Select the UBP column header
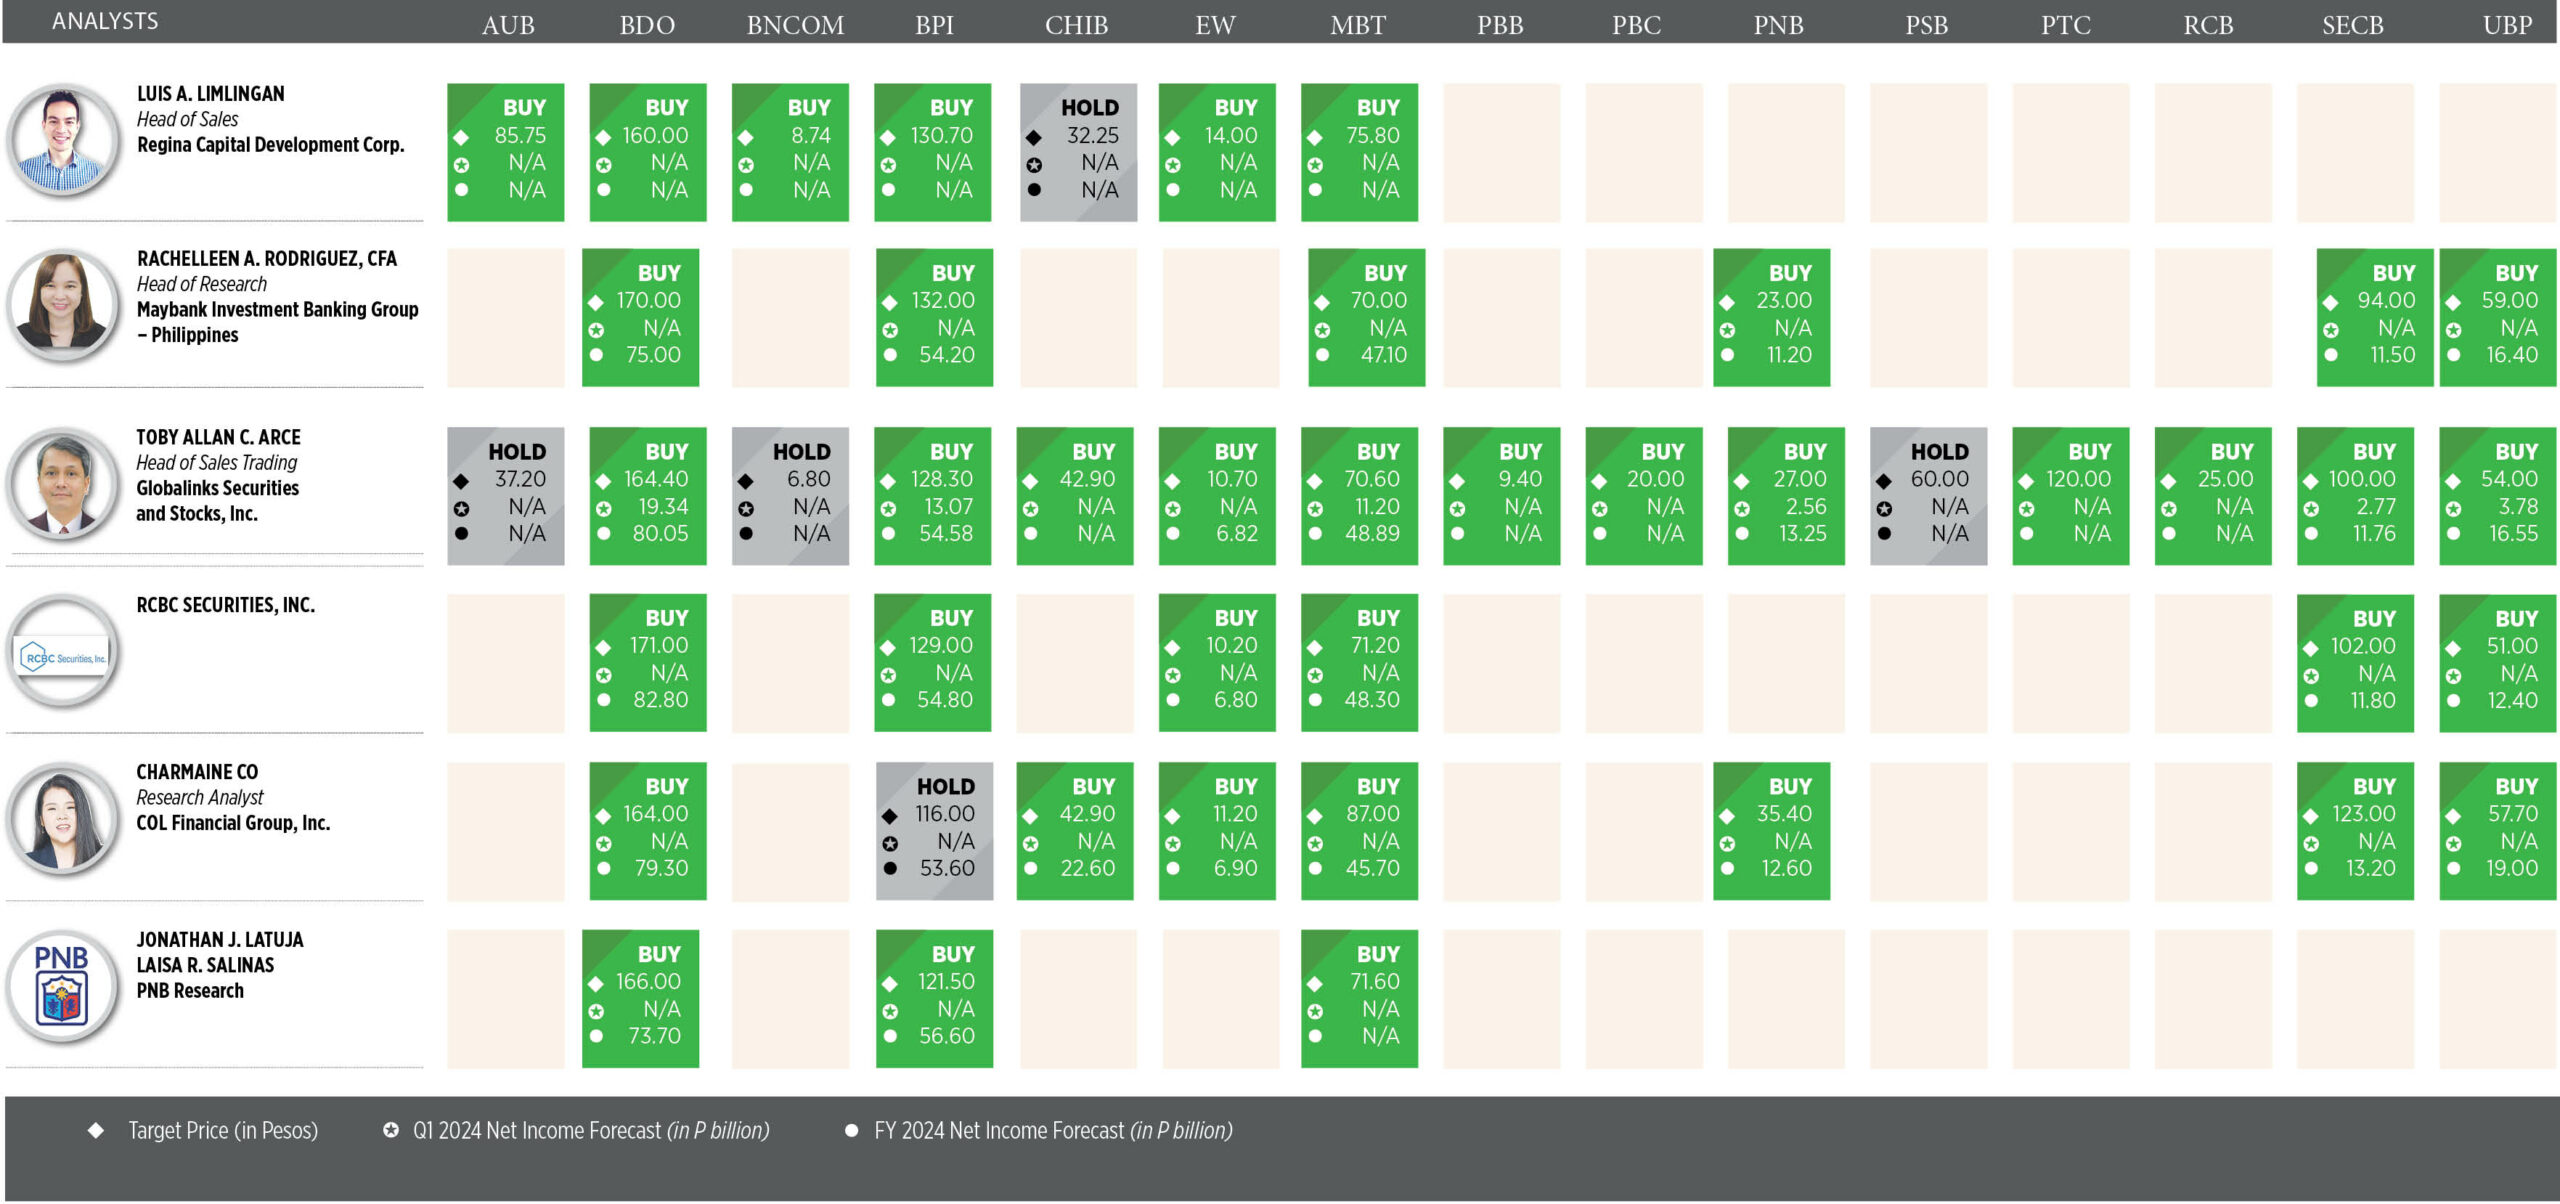 [x=2507, y=25]
